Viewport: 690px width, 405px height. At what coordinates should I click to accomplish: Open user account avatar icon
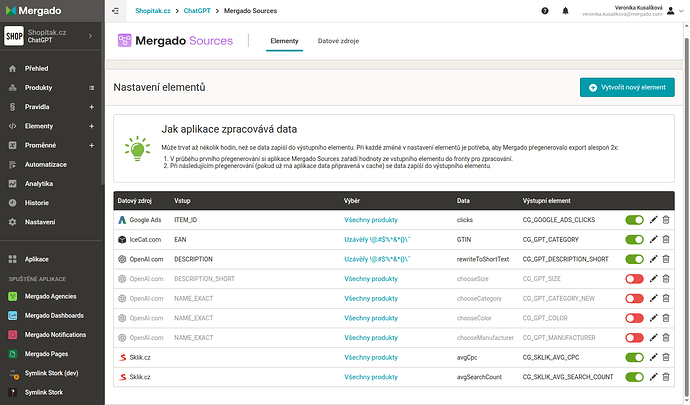point(671,11)
